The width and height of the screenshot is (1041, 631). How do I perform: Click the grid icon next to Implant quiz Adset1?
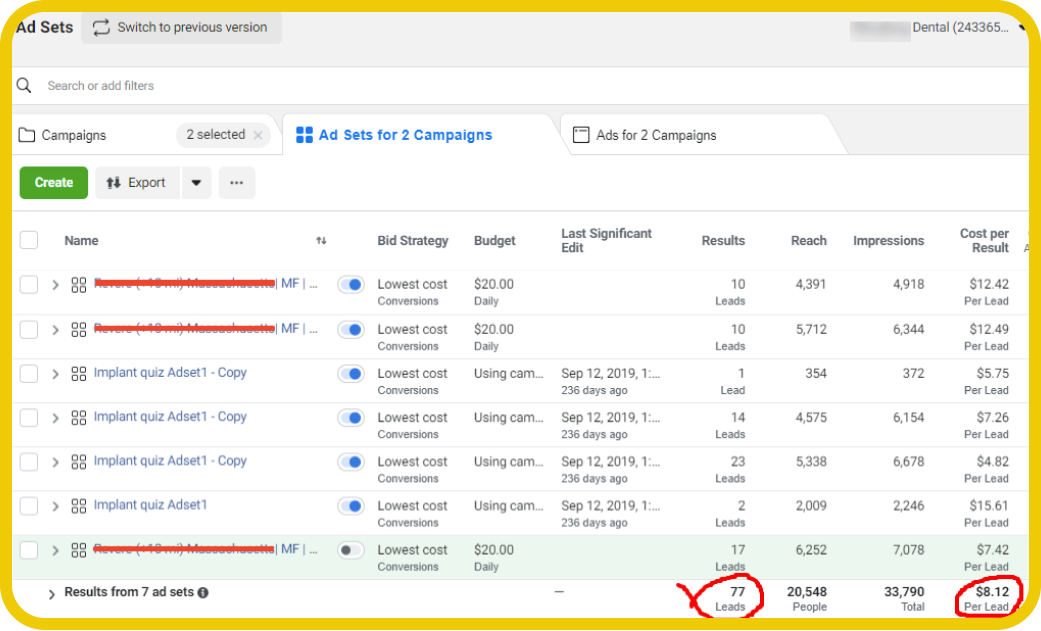click(79, 506)
